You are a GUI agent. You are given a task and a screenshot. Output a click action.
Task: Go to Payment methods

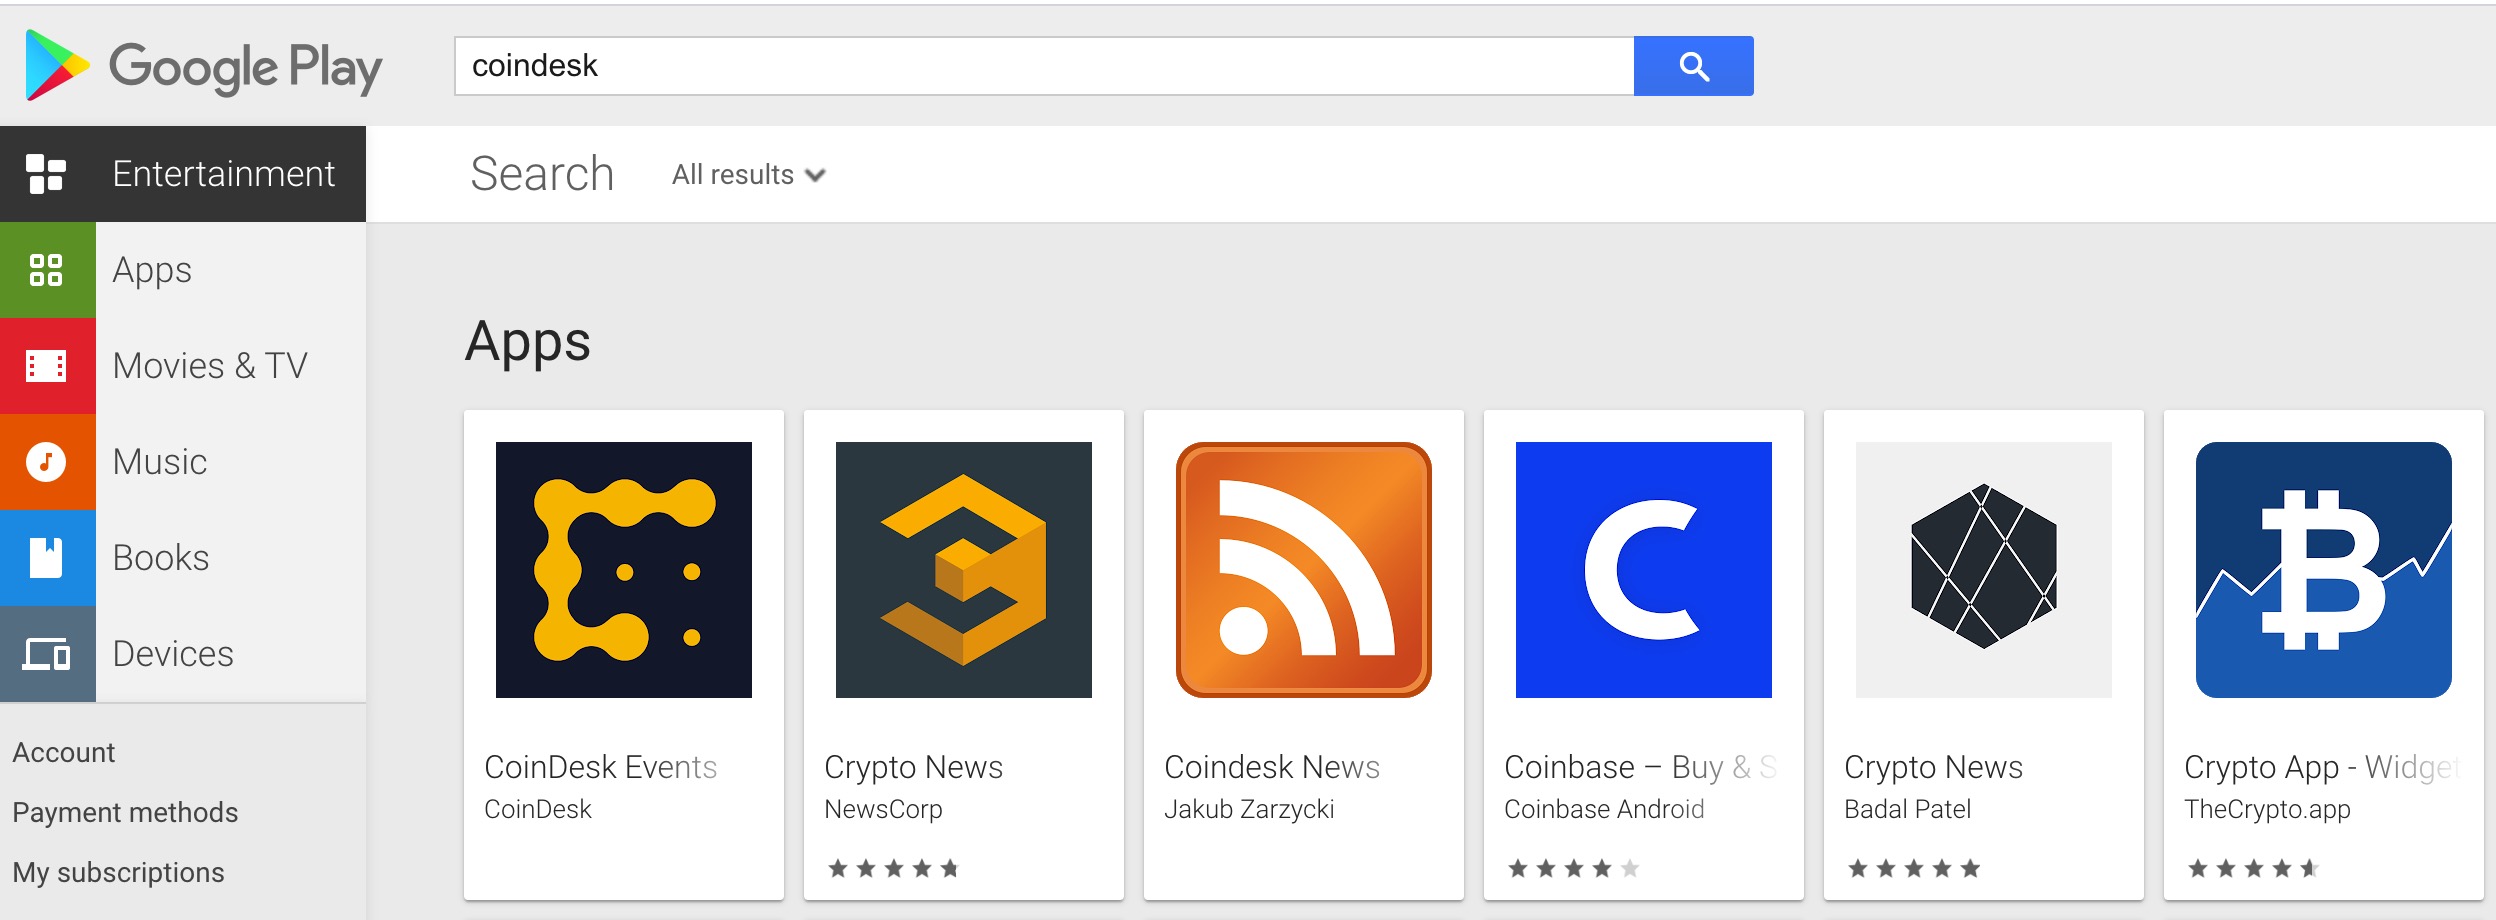tap(125, 812)
